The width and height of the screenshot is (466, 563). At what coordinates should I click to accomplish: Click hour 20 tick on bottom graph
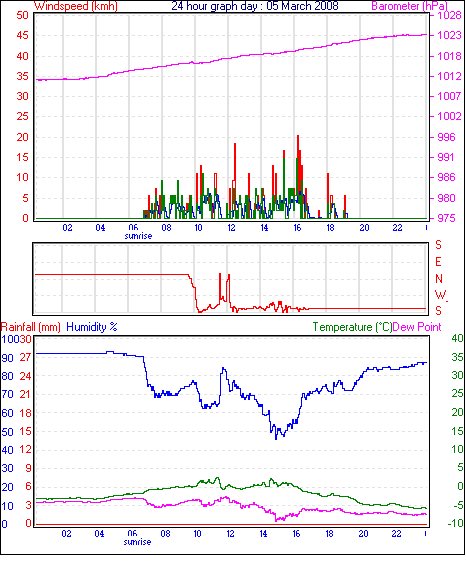tap(363, 534)
